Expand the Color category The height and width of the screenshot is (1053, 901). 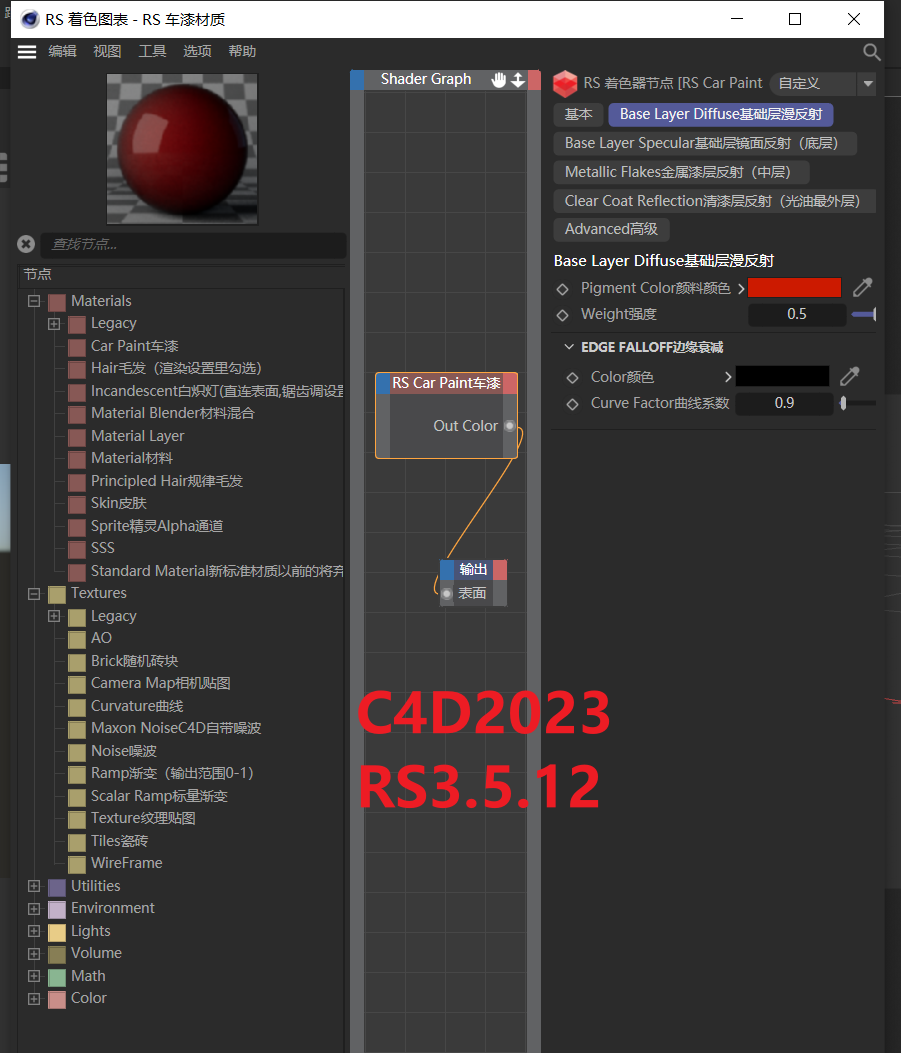[x=34, y=999]
